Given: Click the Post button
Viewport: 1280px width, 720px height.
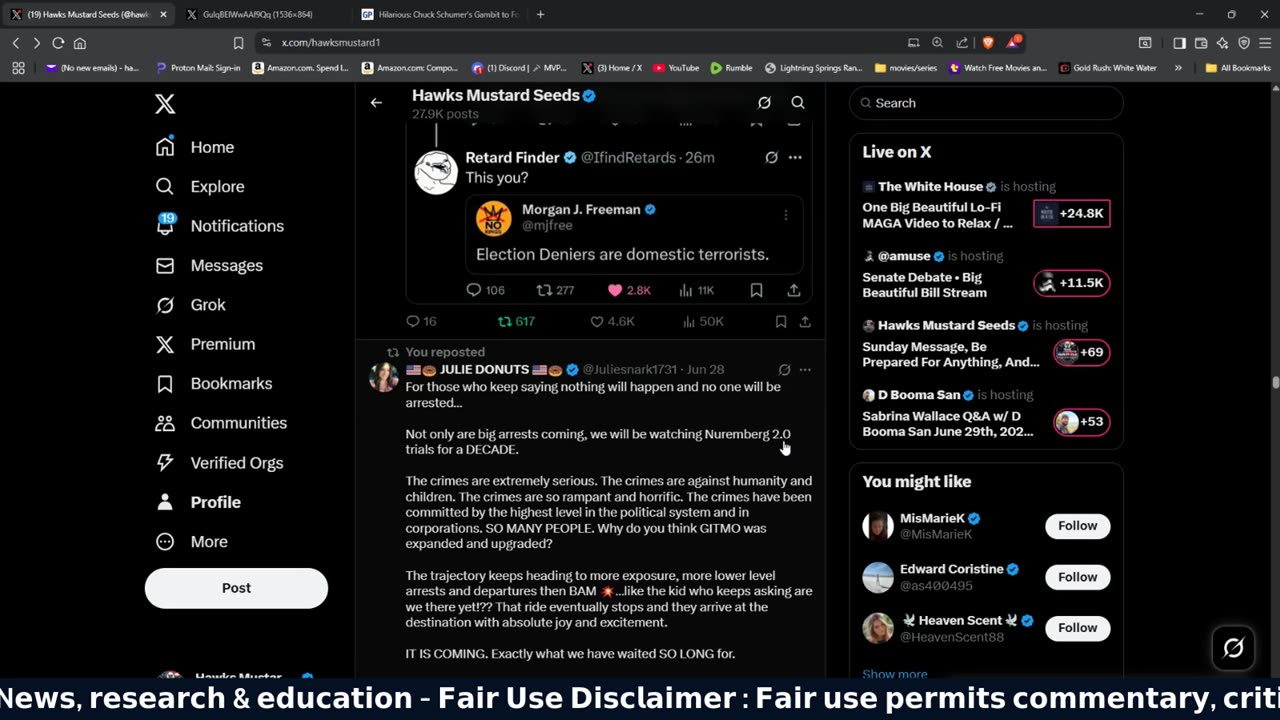Looking at the screenshot, I should pos(236,588).
